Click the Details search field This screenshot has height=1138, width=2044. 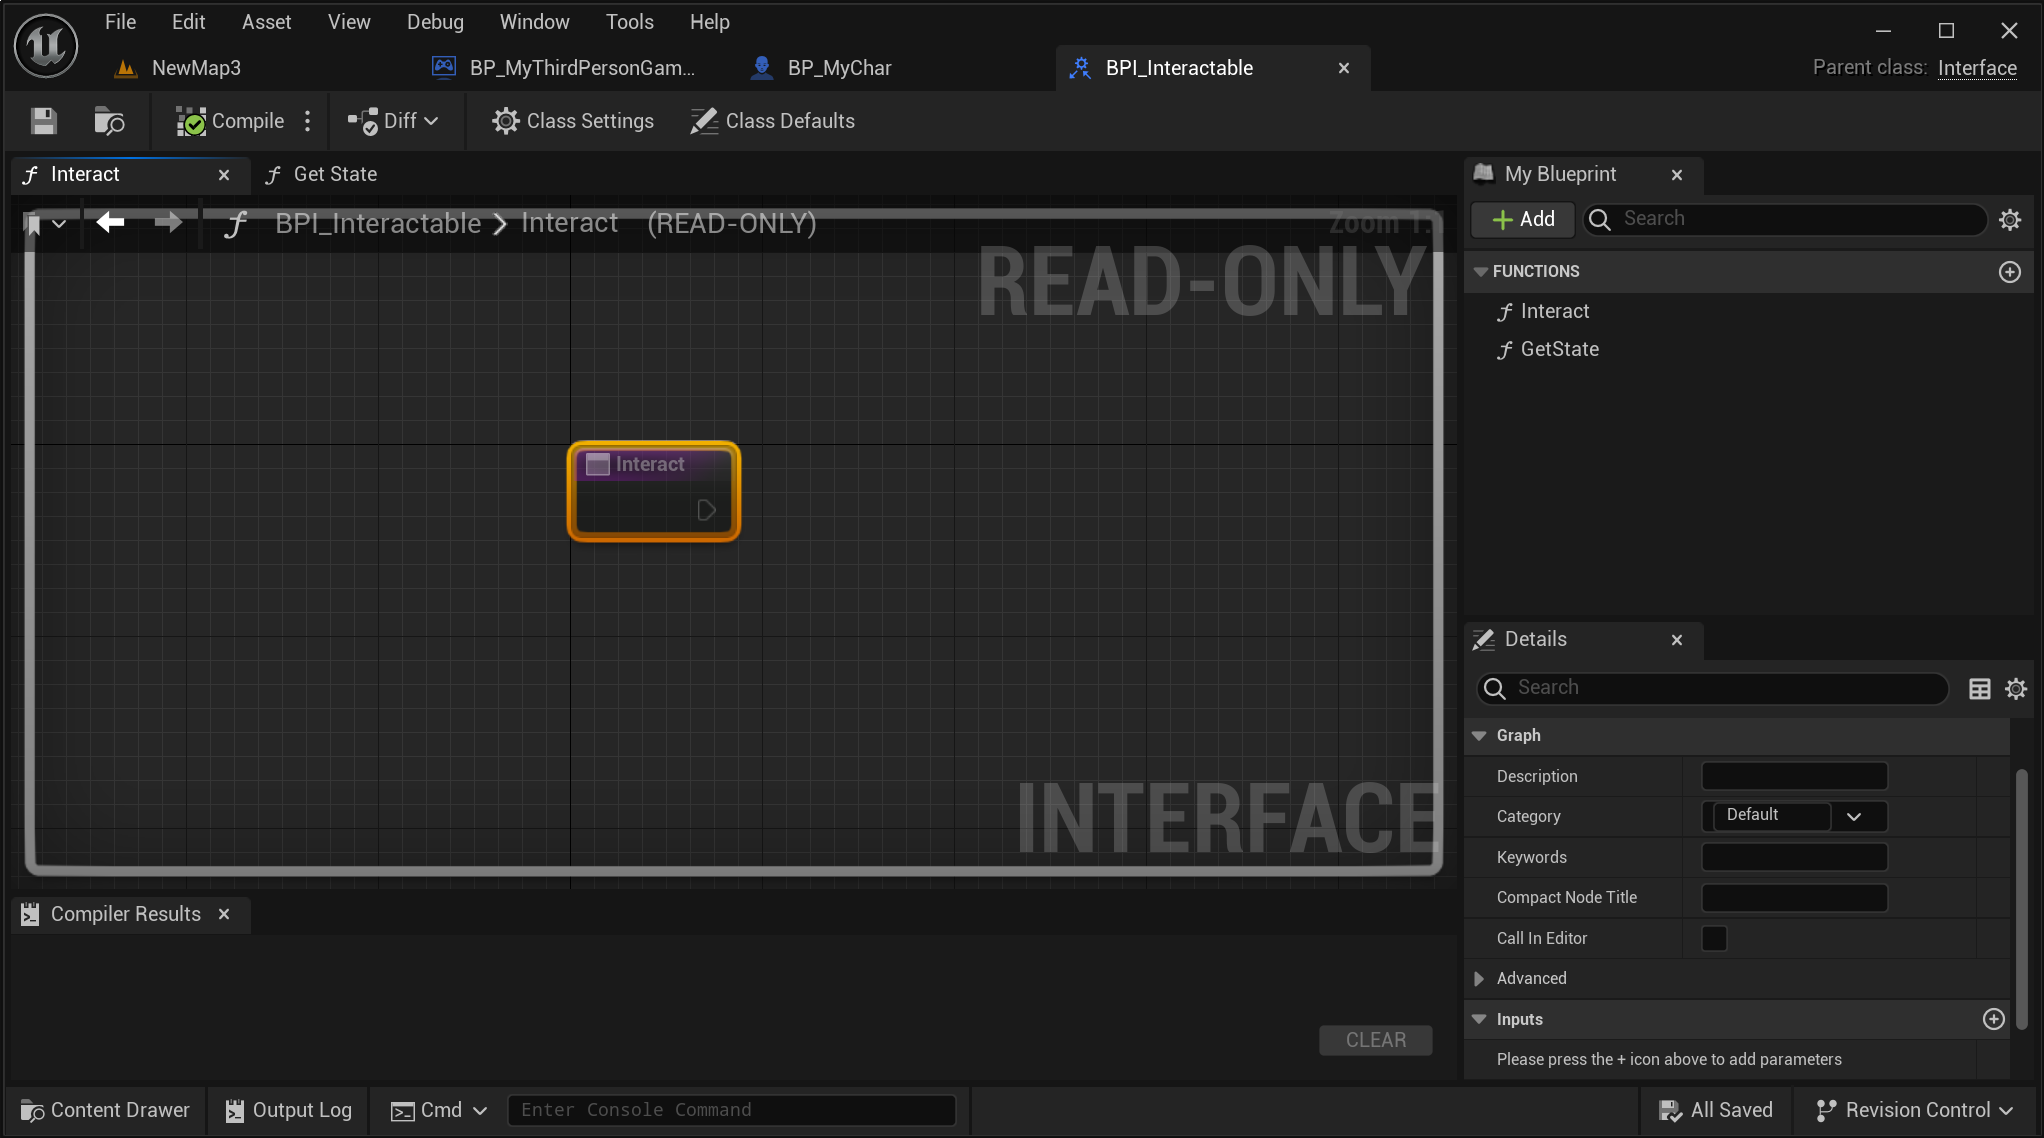[x=1712, y=688]
